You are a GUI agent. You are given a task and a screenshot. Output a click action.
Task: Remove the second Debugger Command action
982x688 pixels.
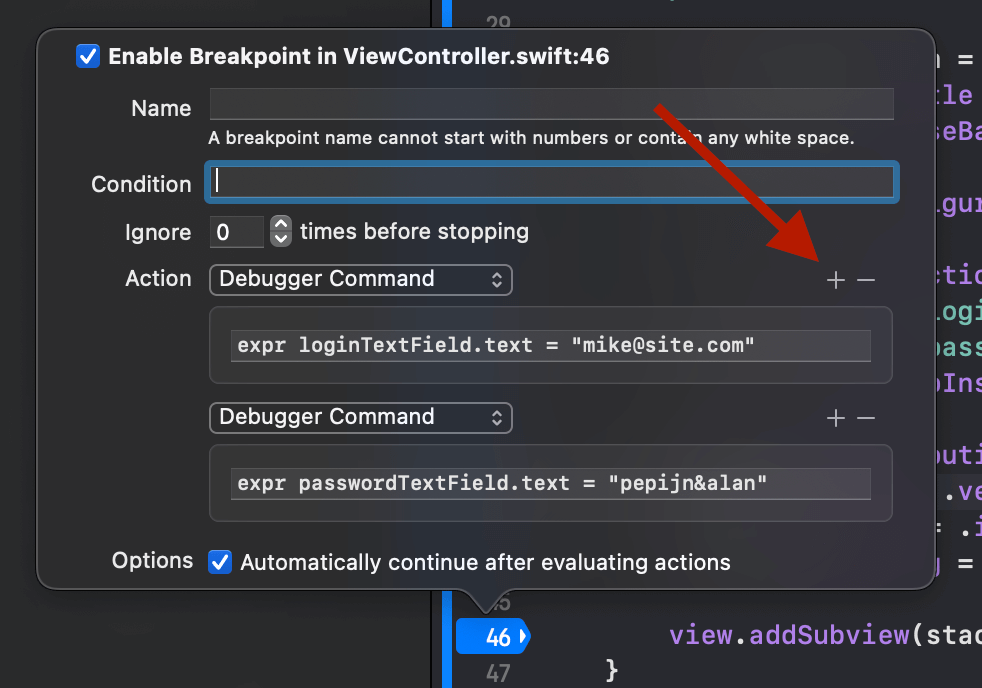(866, 418)
